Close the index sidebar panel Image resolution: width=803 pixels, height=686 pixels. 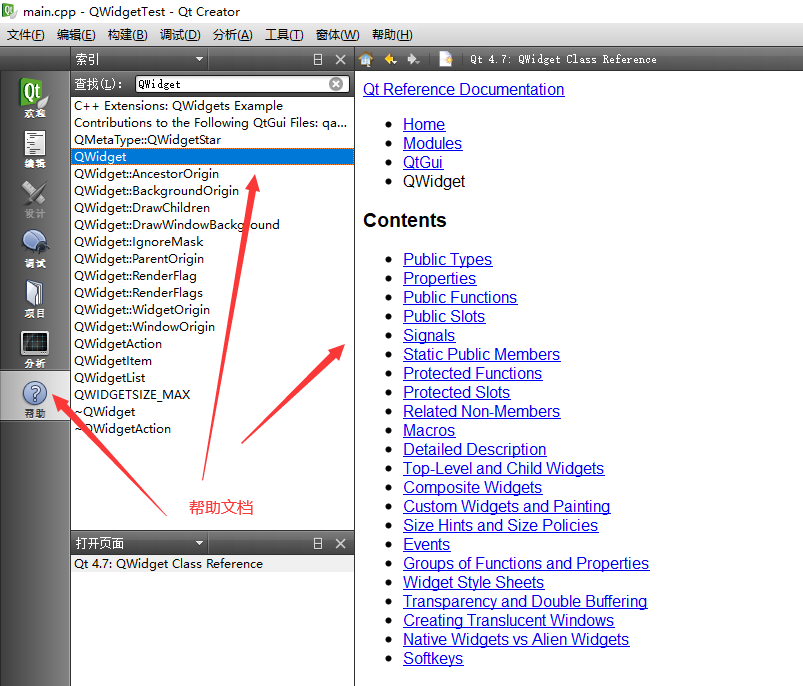pyautogui.click(x=341, y=59)
